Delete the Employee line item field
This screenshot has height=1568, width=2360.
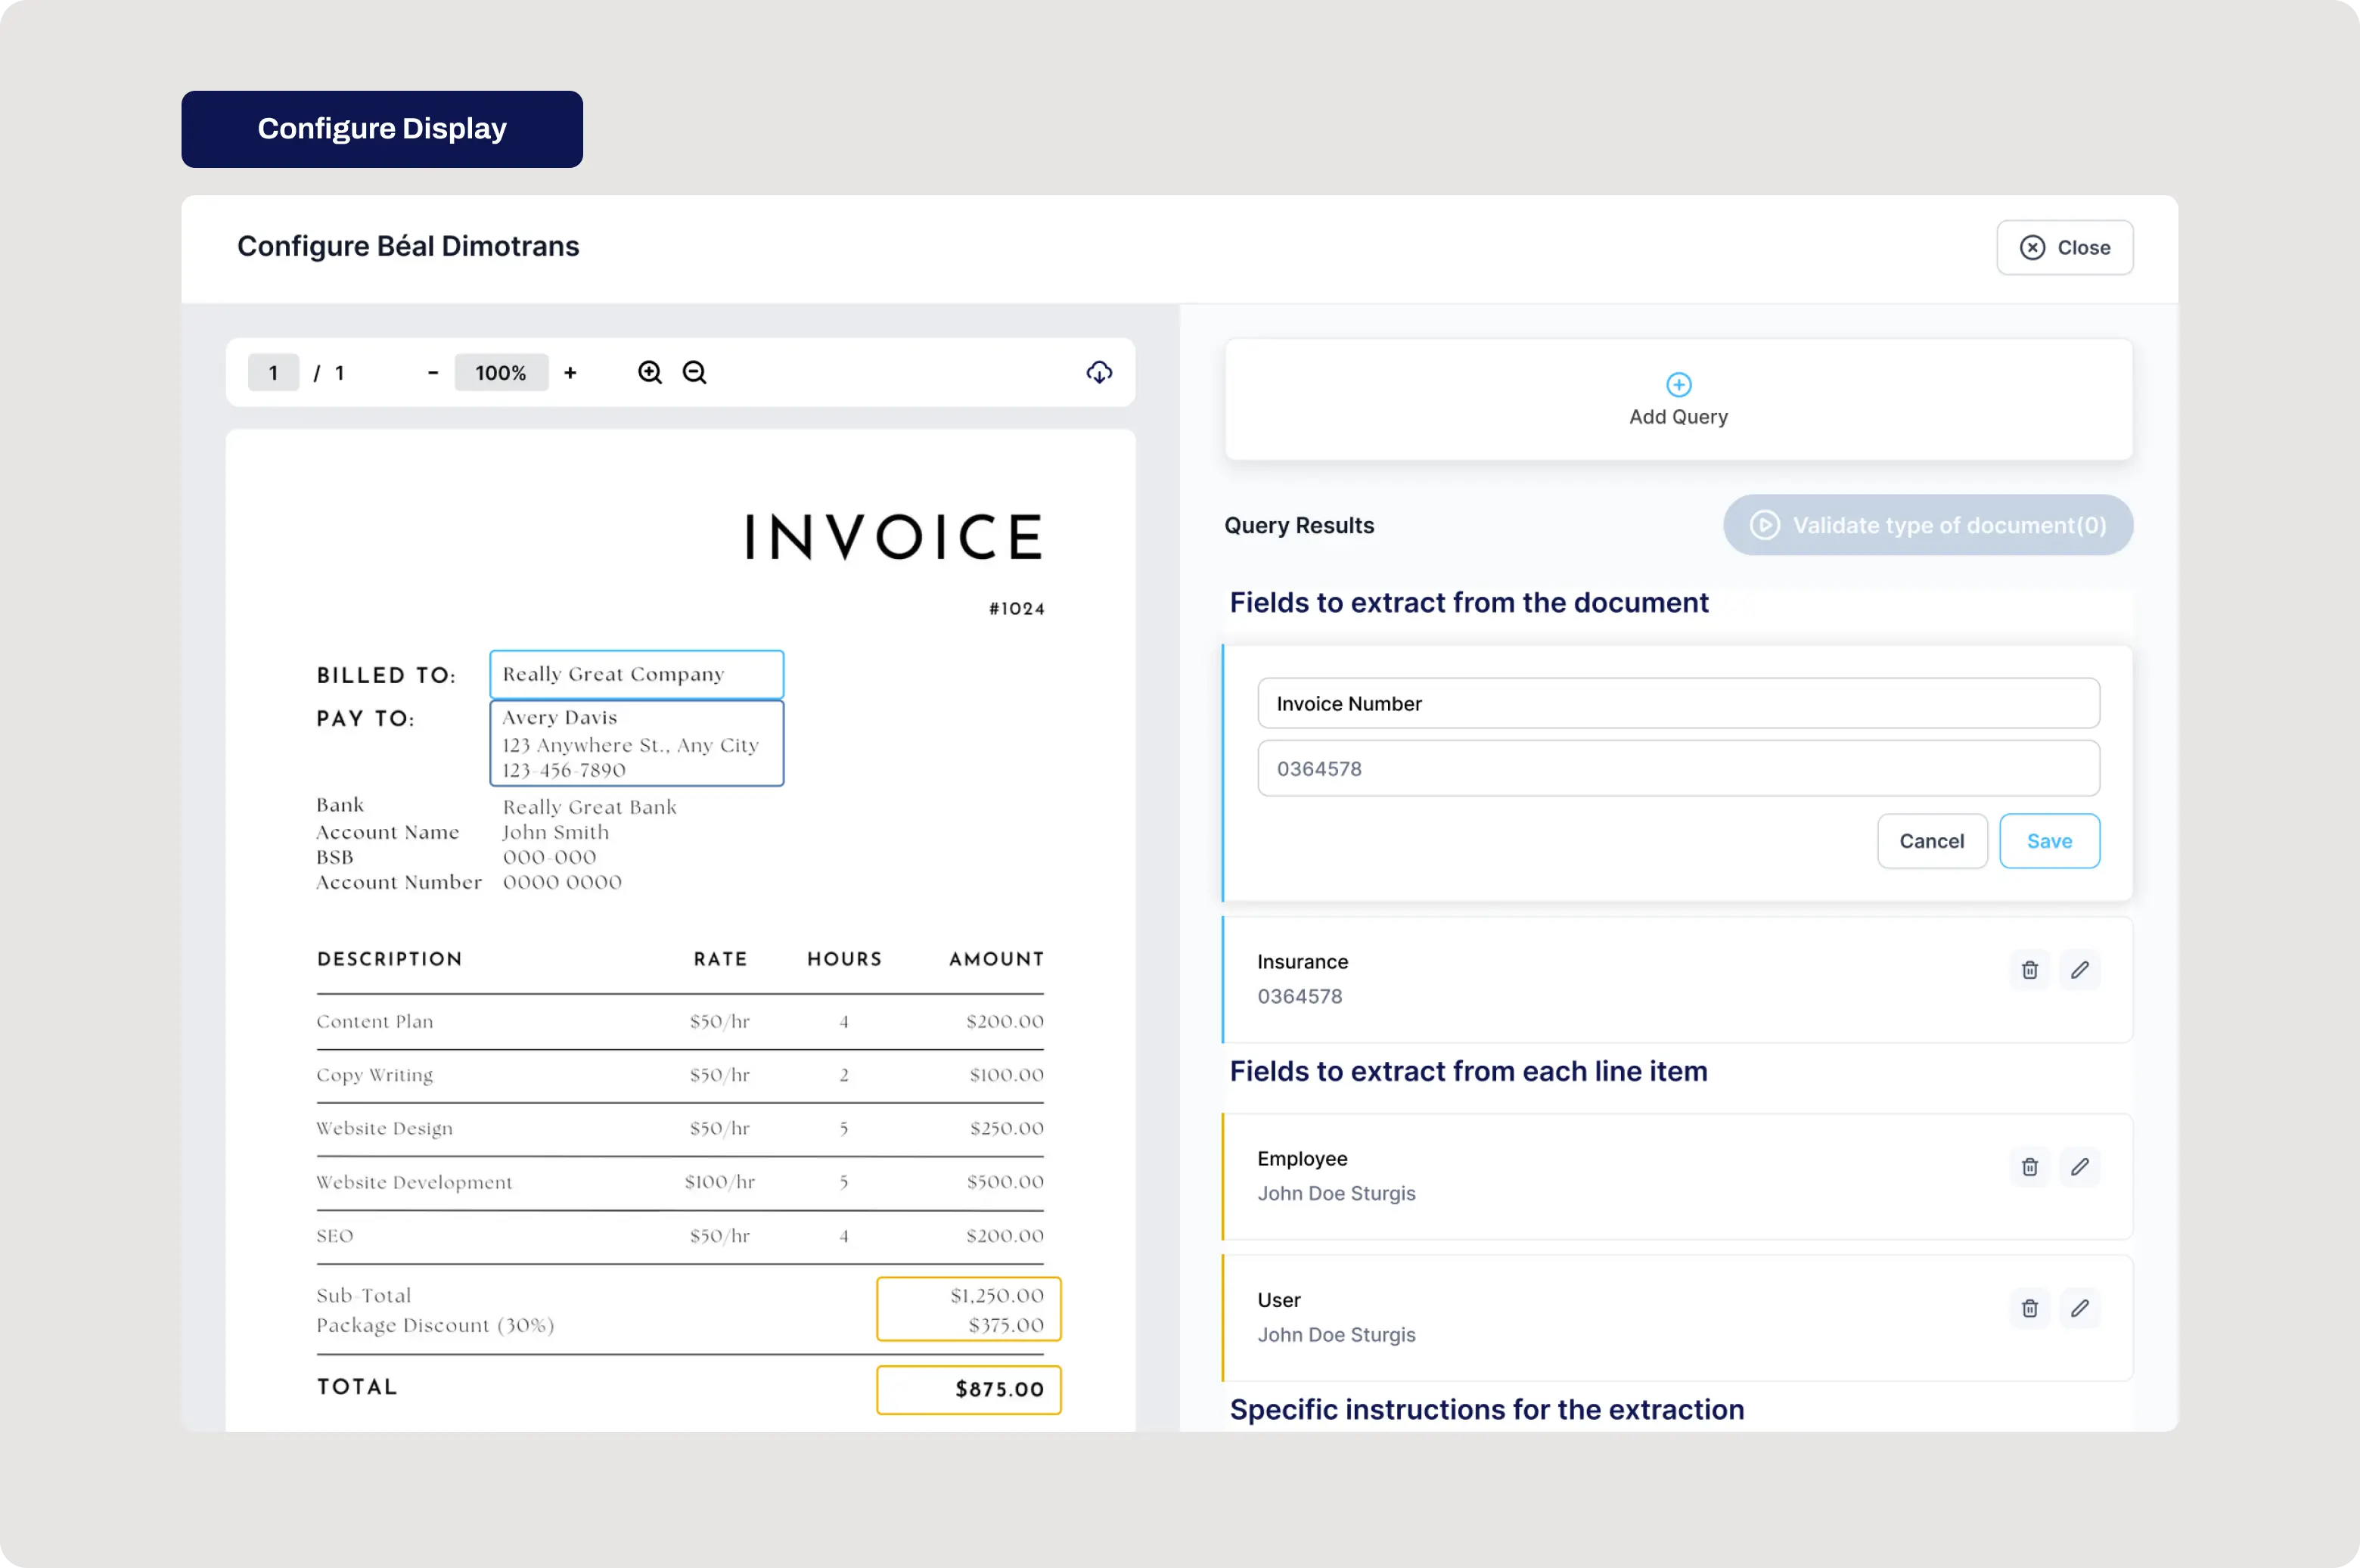click(2029, 1167)
